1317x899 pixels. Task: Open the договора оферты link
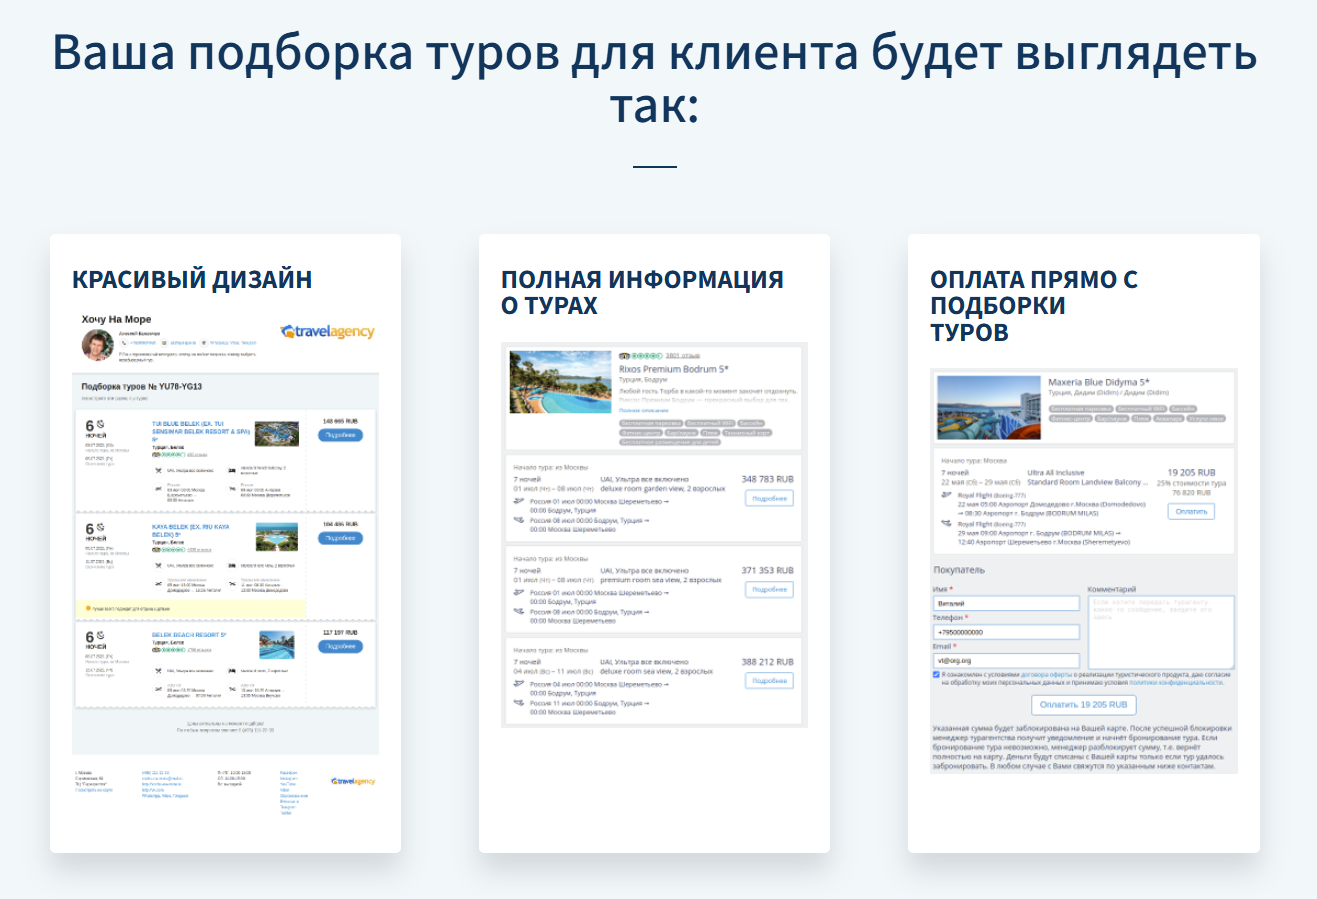1045,675
